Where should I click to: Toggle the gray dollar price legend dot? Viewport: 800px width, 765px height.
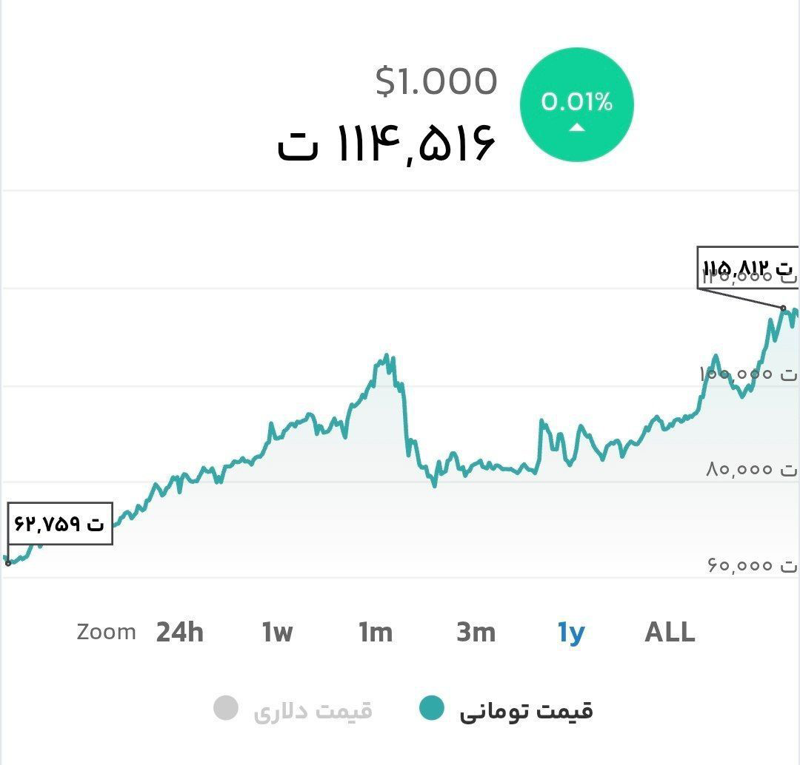[226, 710]
